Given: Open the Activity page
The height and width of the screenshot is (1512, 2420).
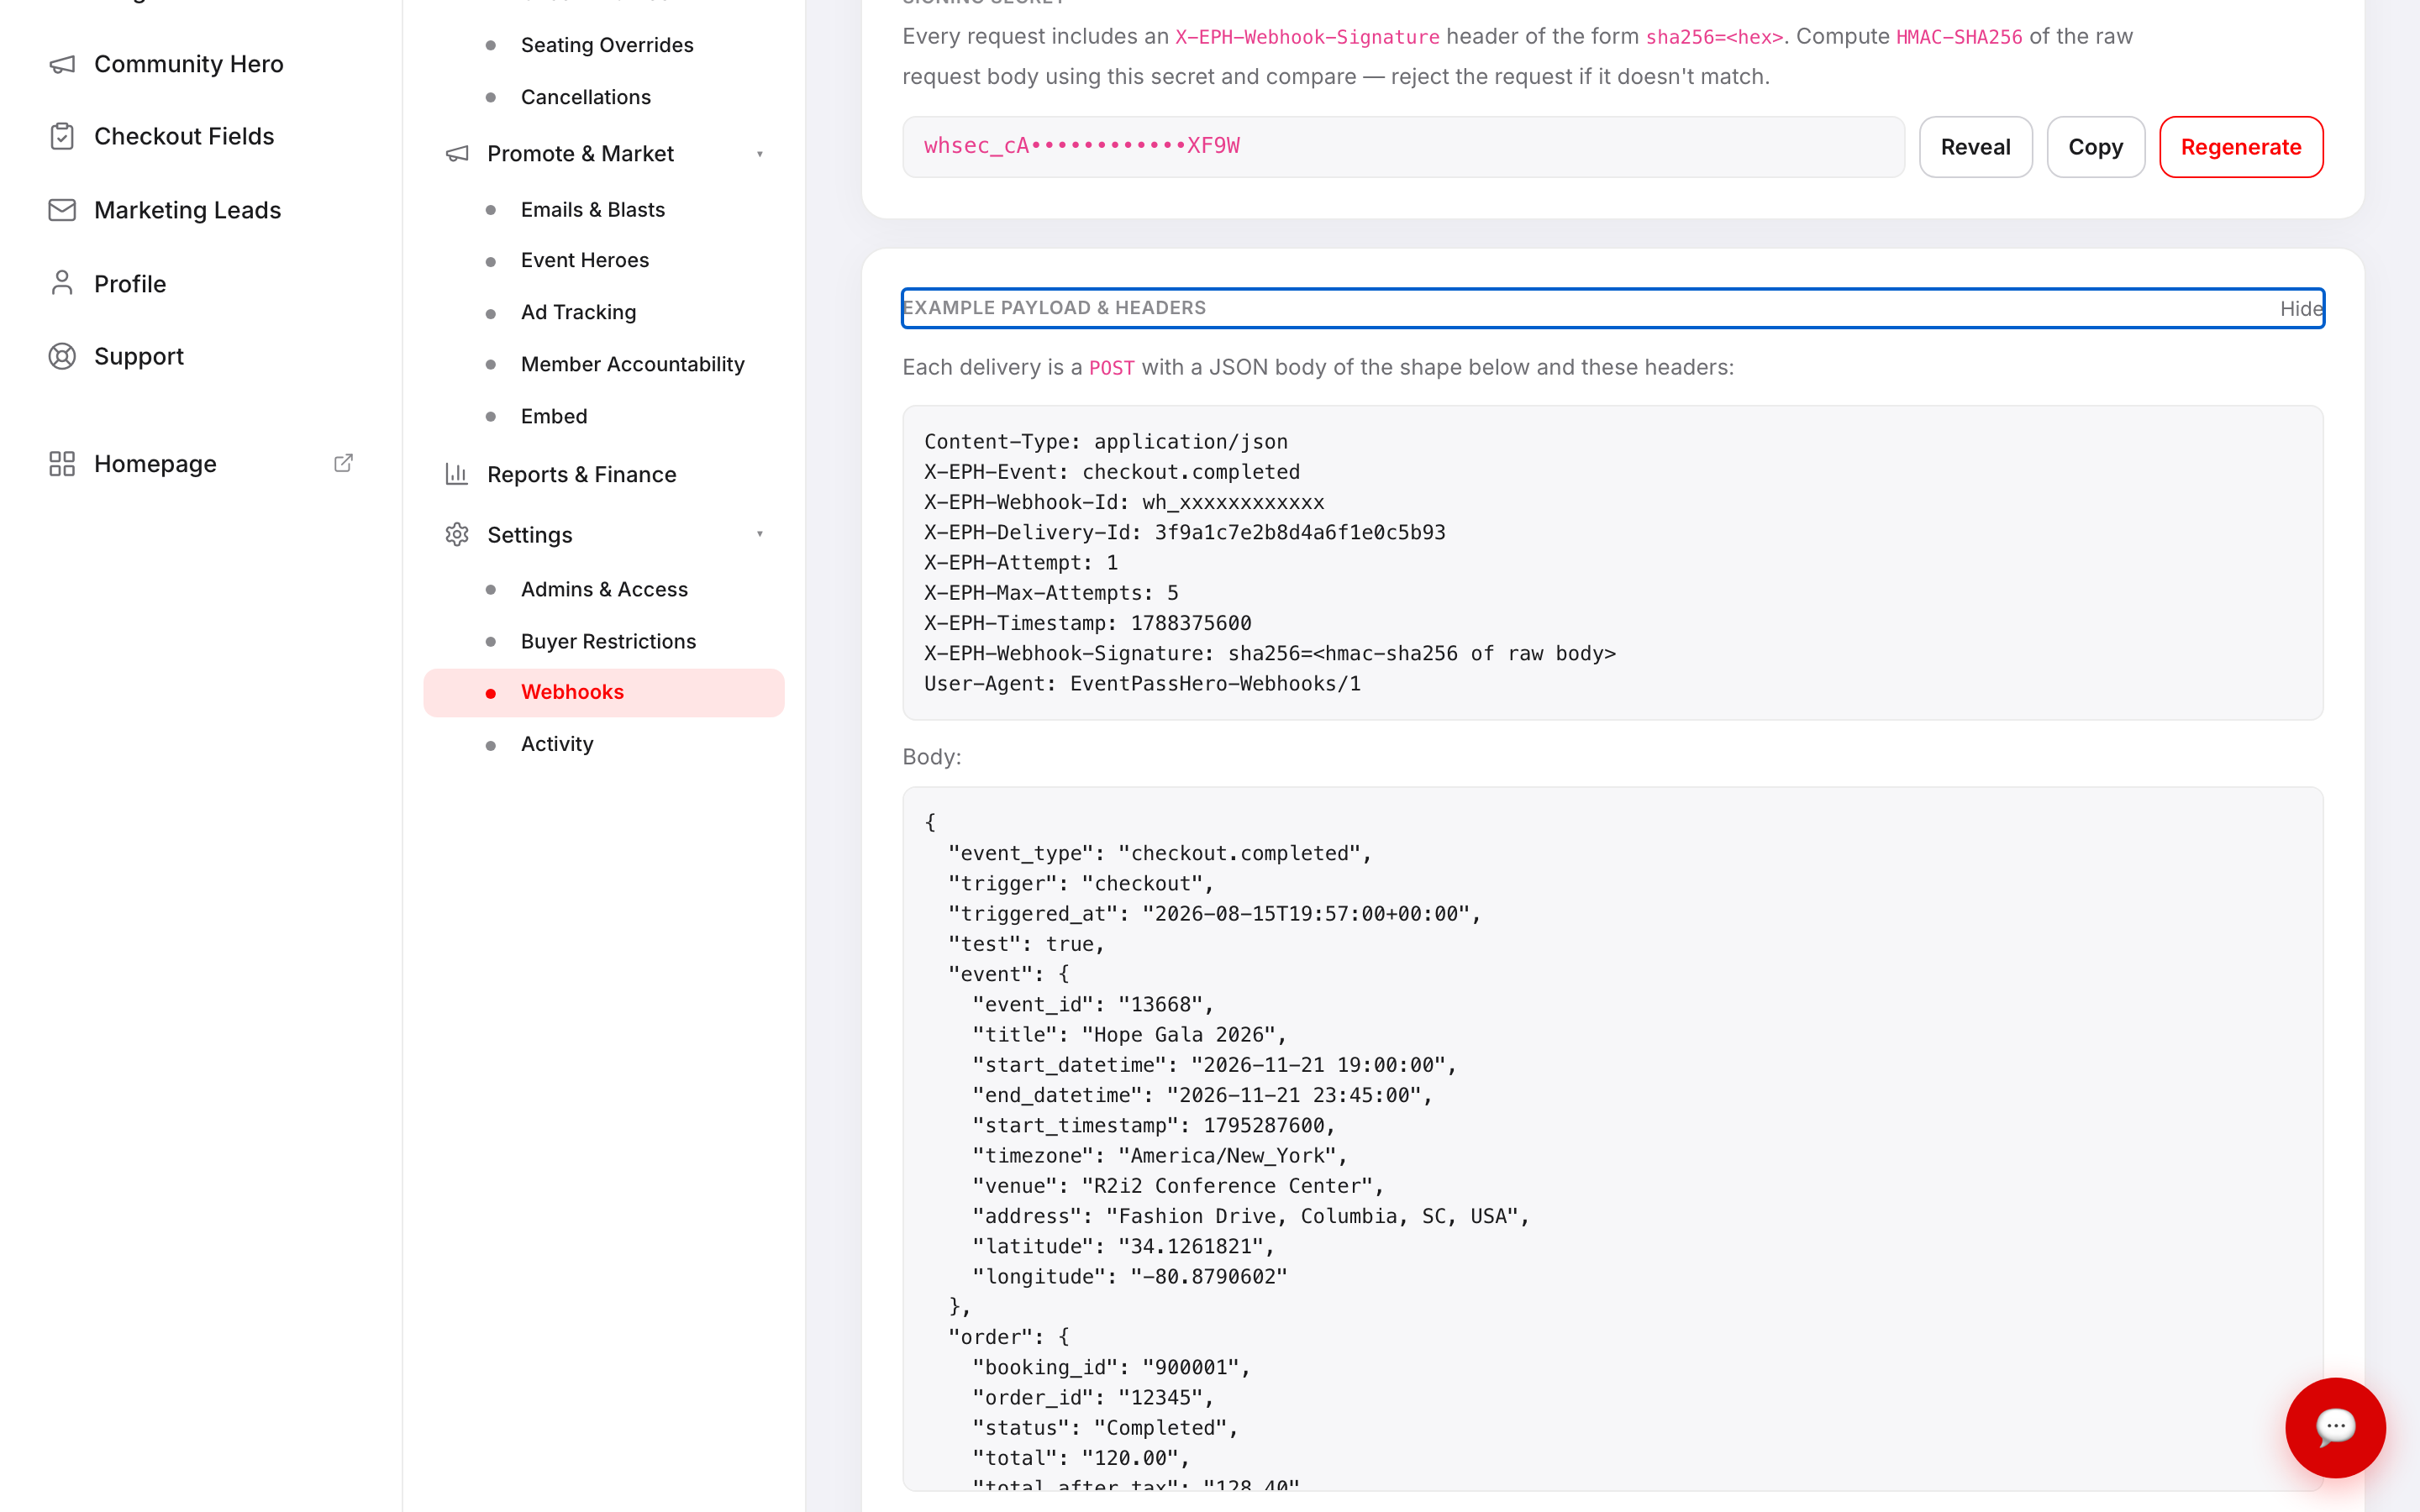Looking at the screenshot, I should click(557, 744).
